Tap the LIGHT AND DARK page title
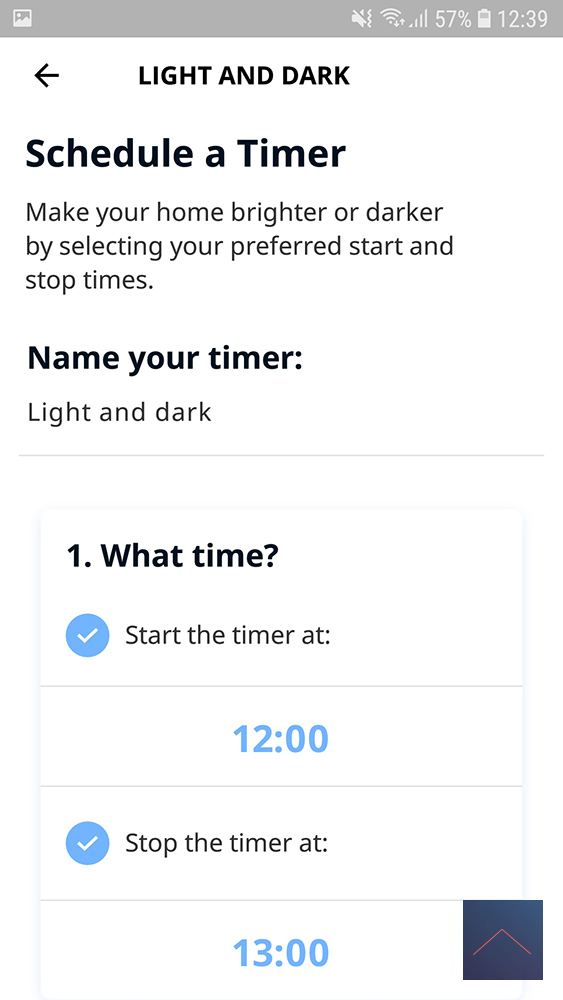 (x=244, y=76)
